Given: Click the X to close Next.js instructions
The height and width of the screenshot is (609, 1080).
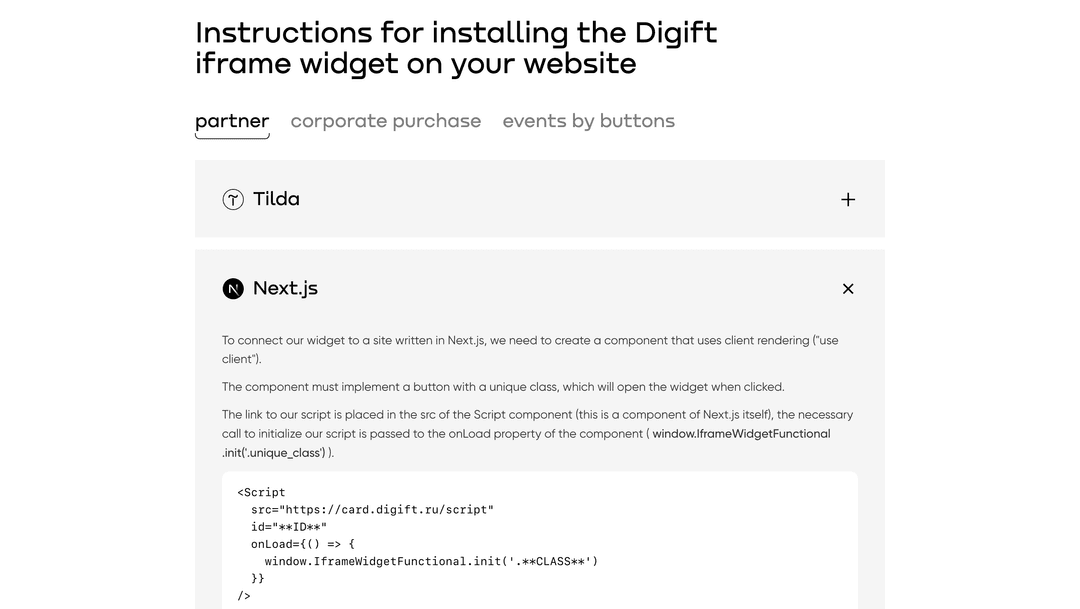Looking at the screenshot, I should (847, 288).
